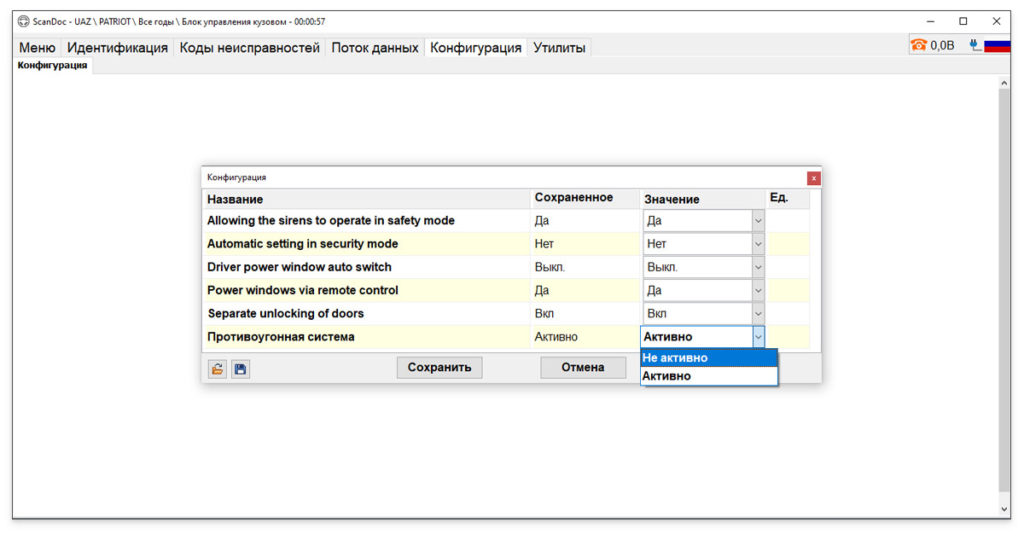
Task: Open Поток данных menu item
Action: pos(375,48)
